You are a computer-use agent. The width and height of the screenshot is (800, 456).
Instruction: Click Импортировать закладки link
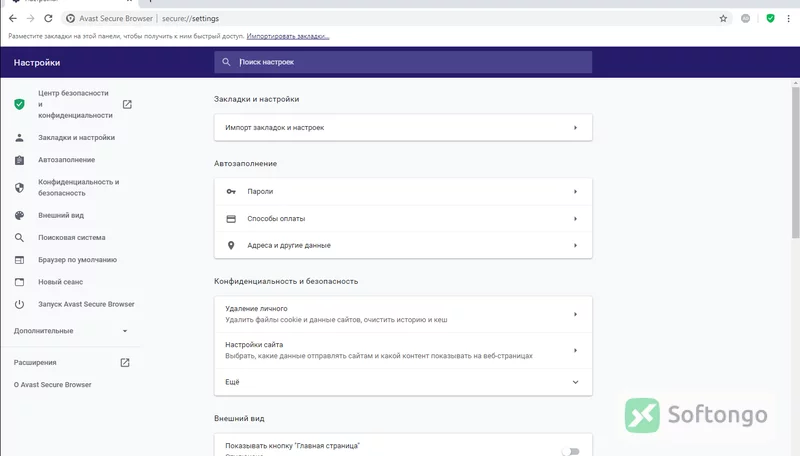(x=288, y=36)
